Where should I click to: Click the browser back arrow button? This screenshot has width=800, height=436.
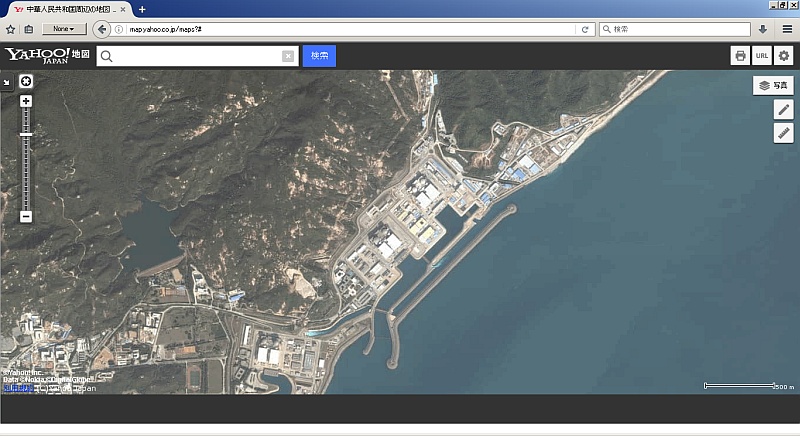(101, 29)
